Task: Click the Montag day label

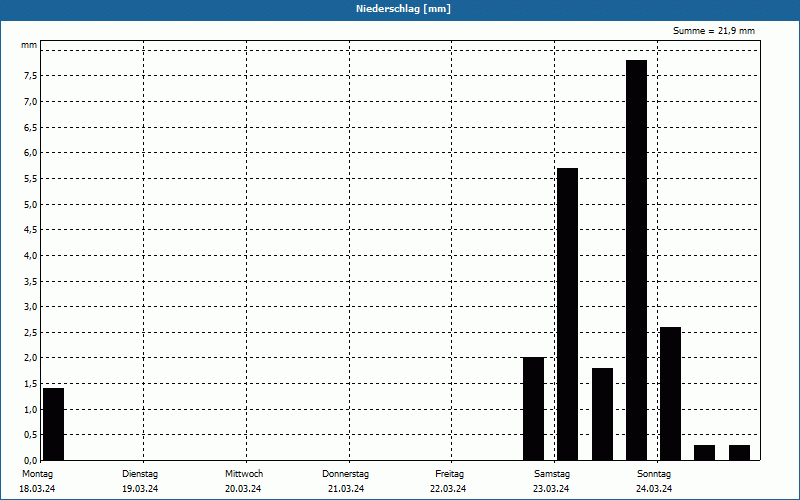Action: point(37,474)
